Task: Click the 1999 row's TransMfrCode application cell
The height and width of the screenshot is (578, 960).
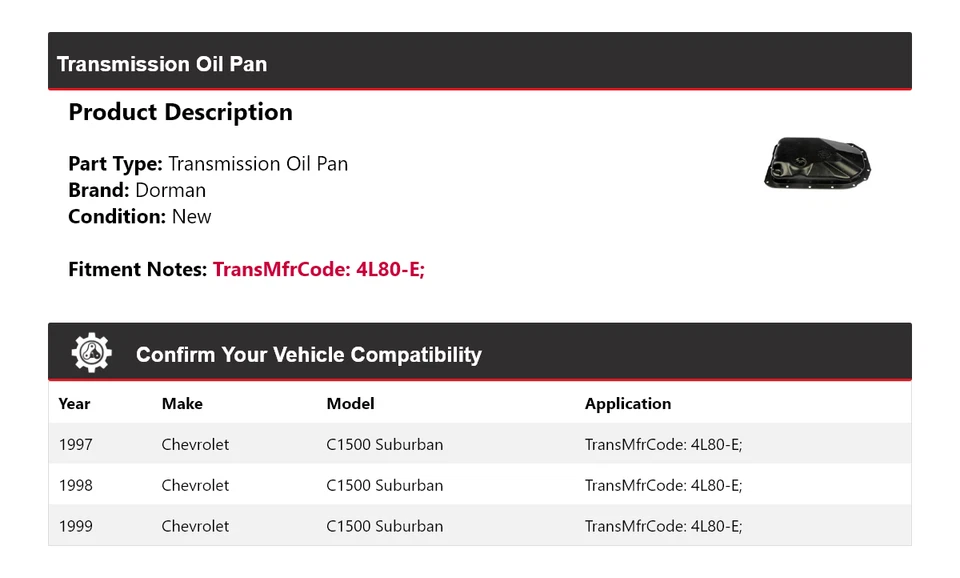Action: click(x=663, y=526)
